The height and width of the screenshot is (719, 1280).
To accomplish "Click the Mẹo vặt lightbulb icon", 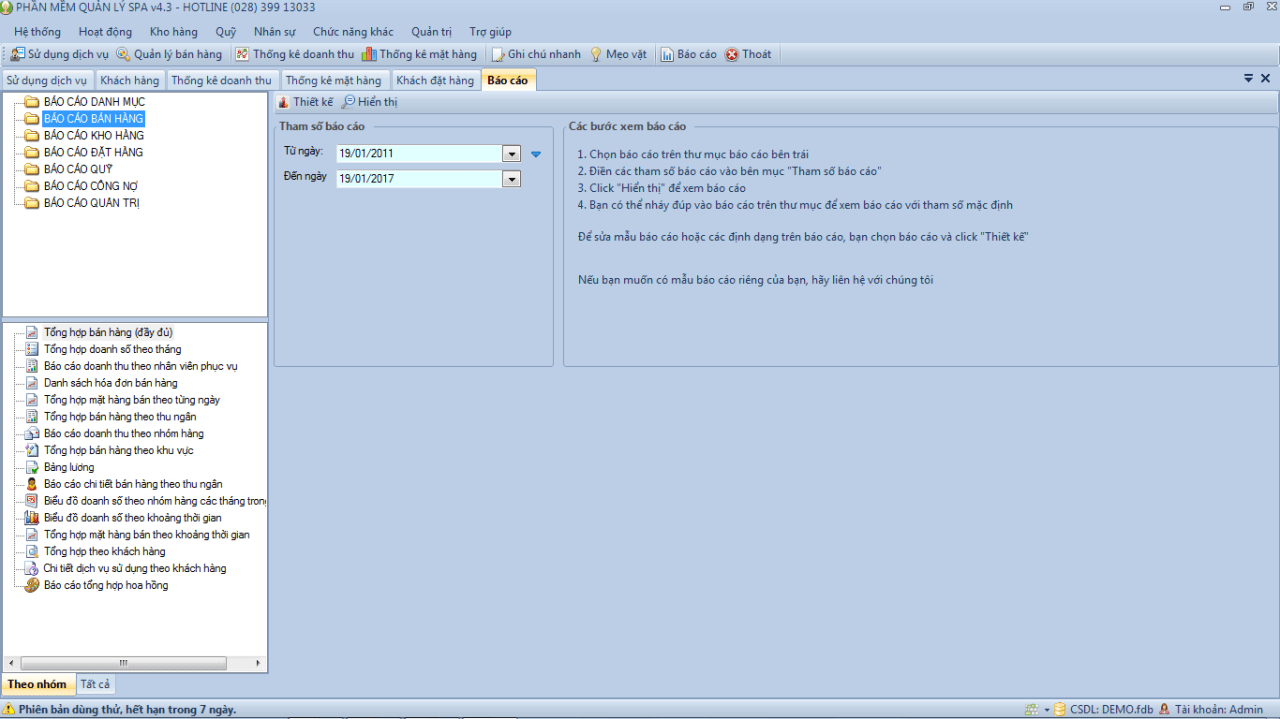I will [x=596, y=54].
